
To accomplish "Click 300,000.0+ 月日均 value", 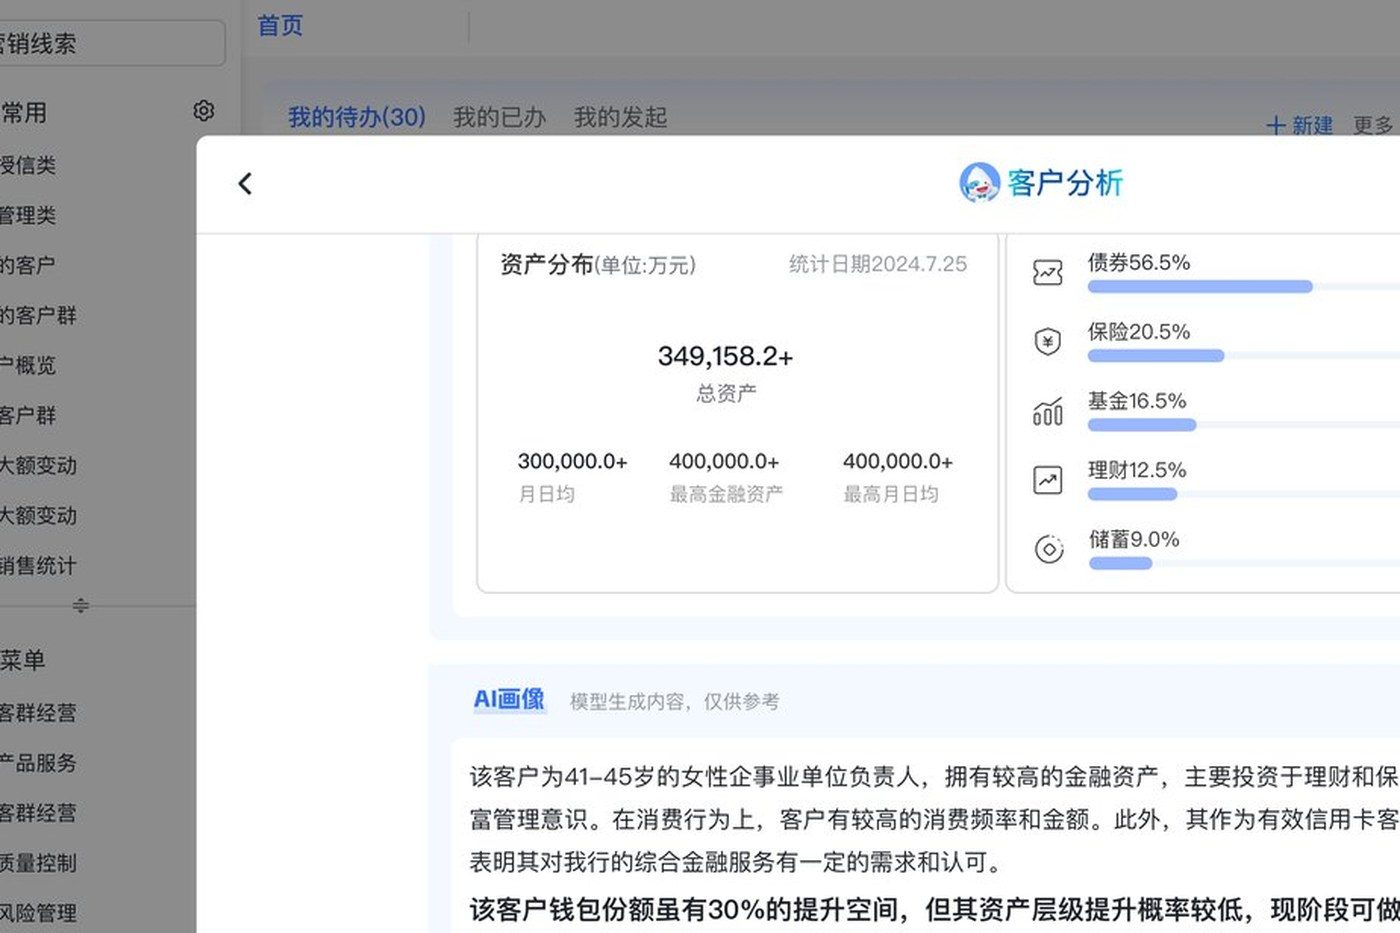I will pos(572,461).
